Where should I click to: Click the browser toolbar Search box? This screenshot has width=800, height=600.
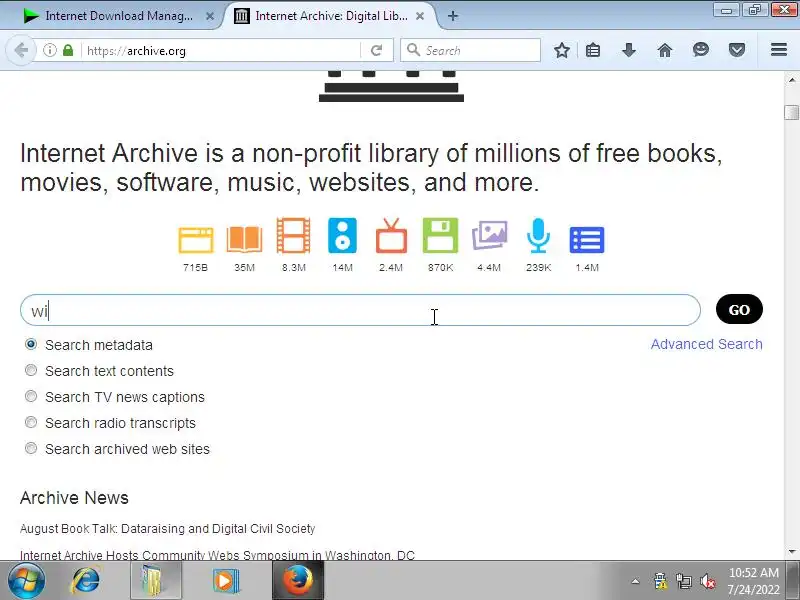pos(470,50)
